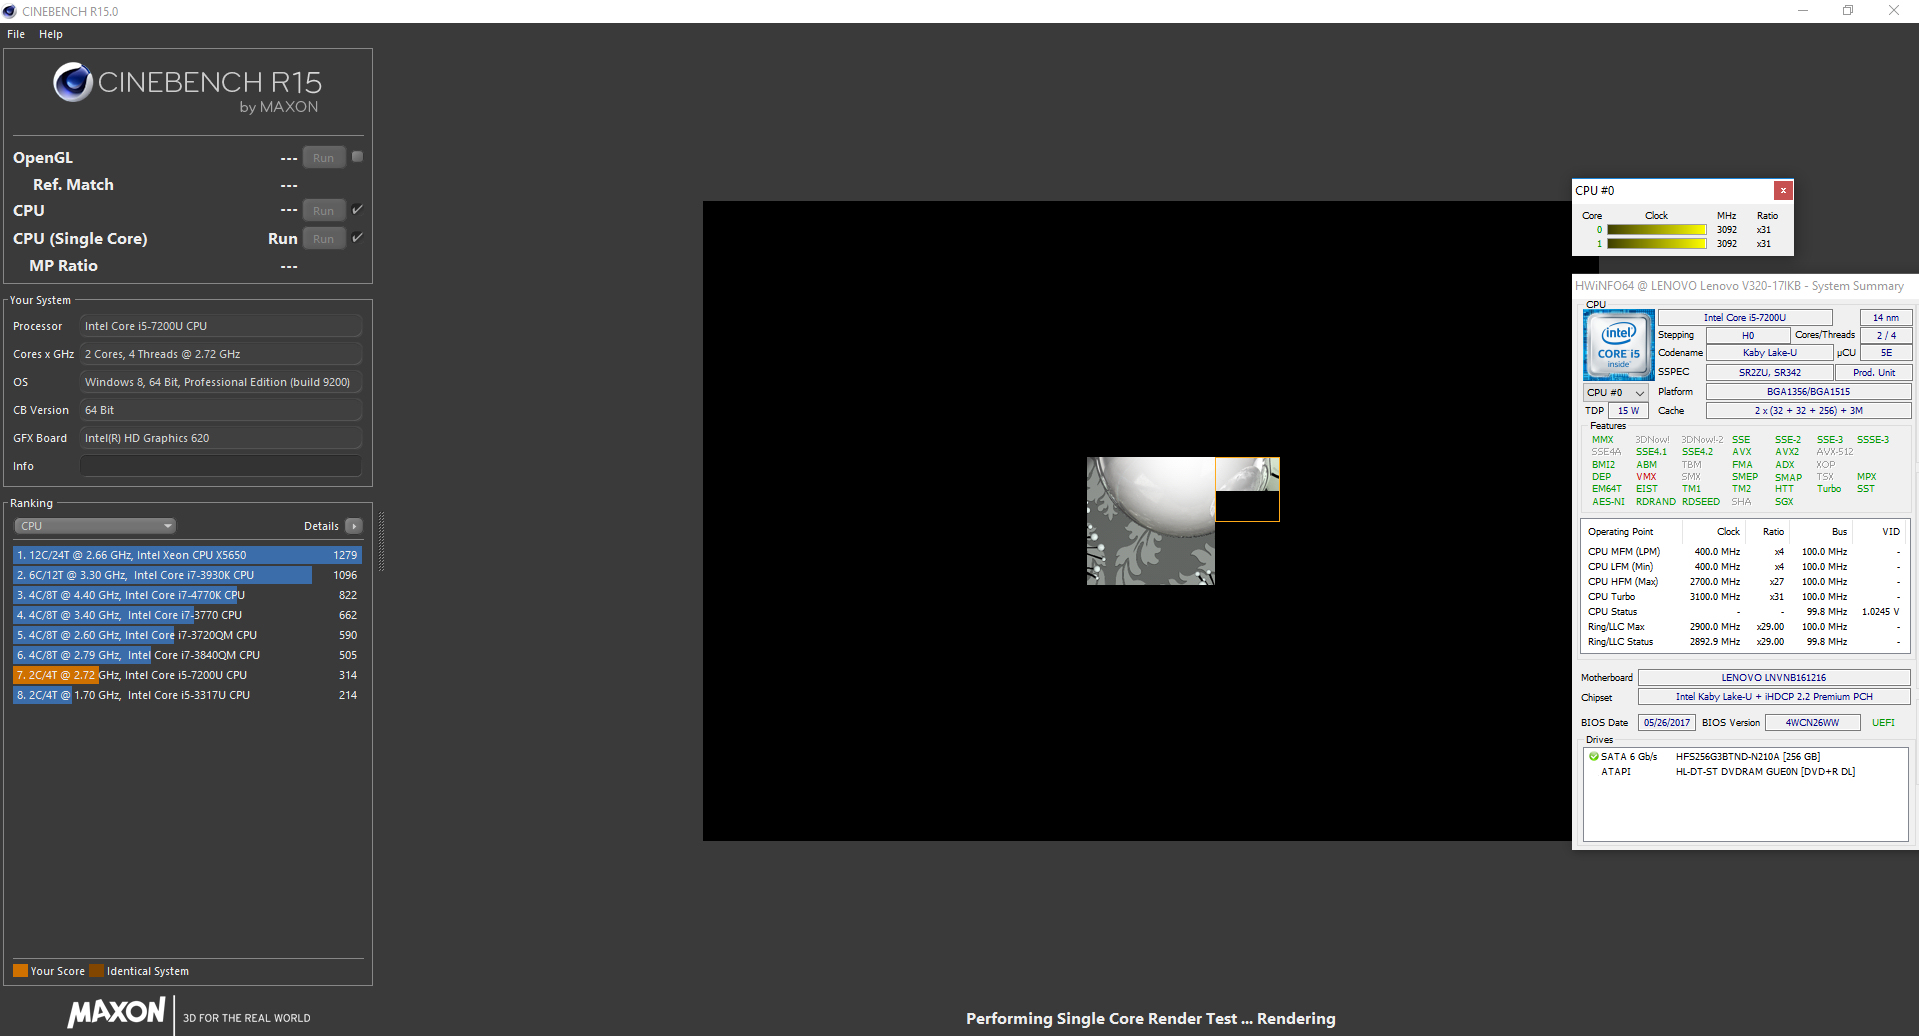Click the HFS256G3BTND drive entry
Viewport: 1919px width, 1036px height.
(x=1748, y=757)
